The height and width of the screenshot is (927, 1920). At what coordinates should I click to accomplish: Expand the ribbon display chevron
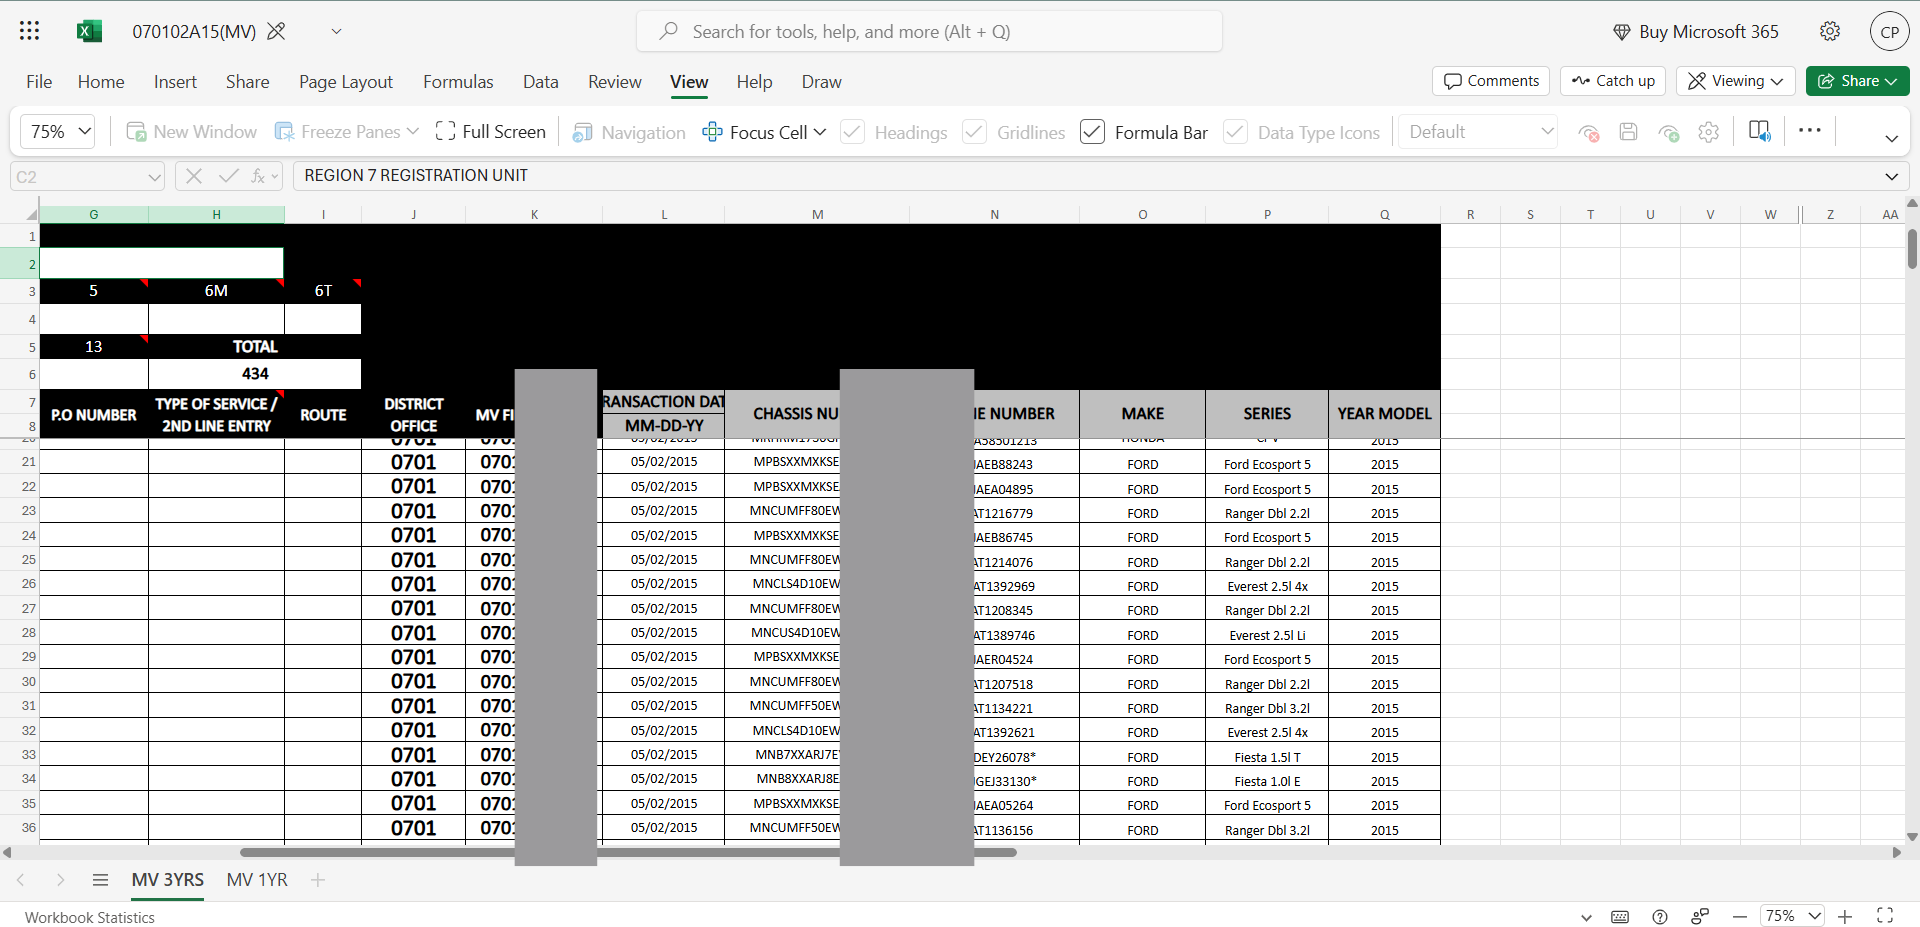click(x=1891, y=139)
